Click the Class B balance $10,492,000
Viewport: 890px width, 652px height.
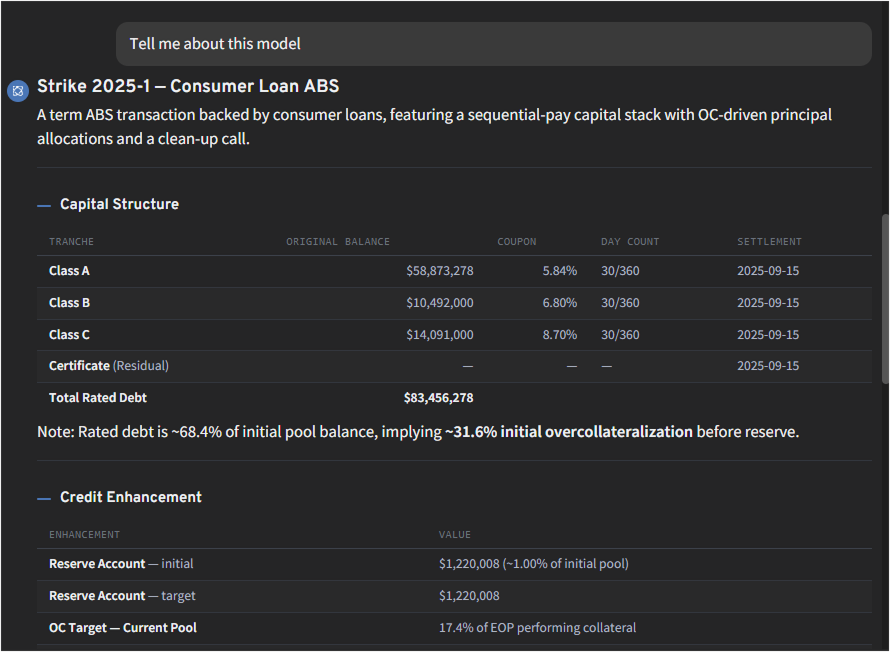click(440, 302)
